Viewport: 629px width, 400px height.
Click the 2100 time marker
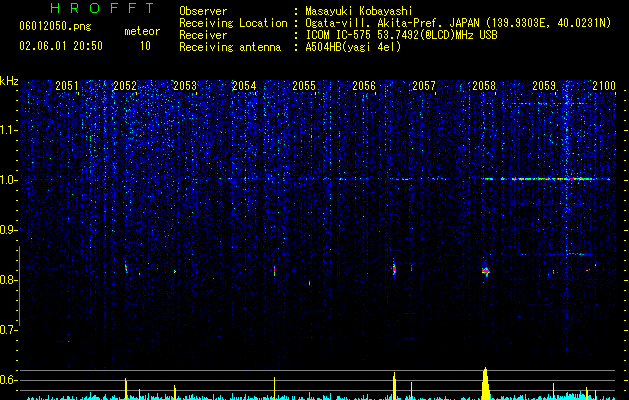coord(604,86)
